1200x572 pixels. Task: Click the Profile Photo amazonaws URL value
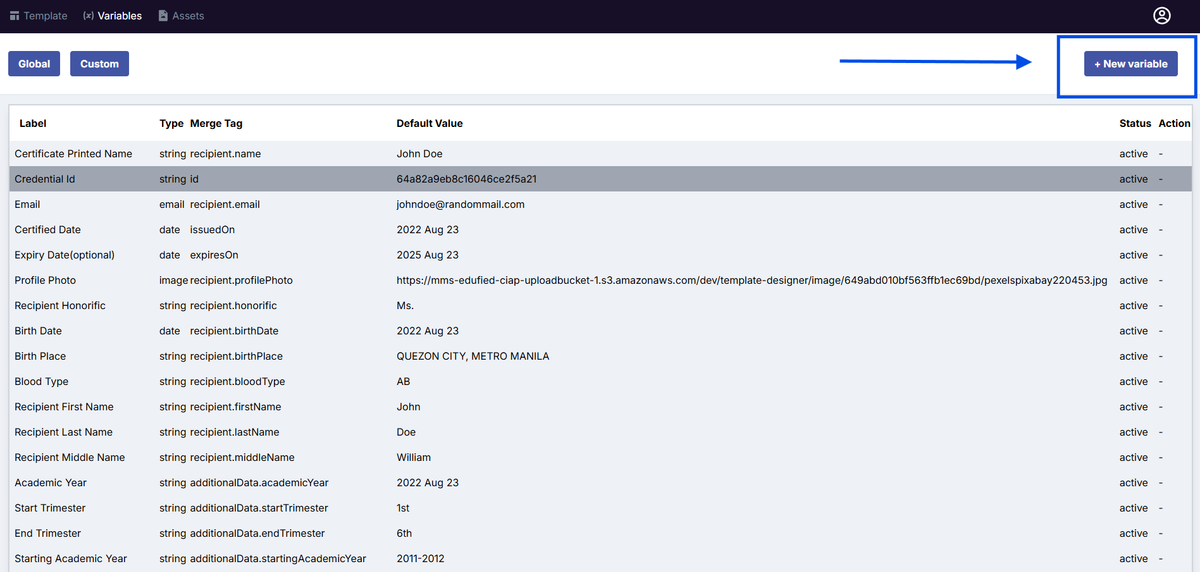pos(752,280)
